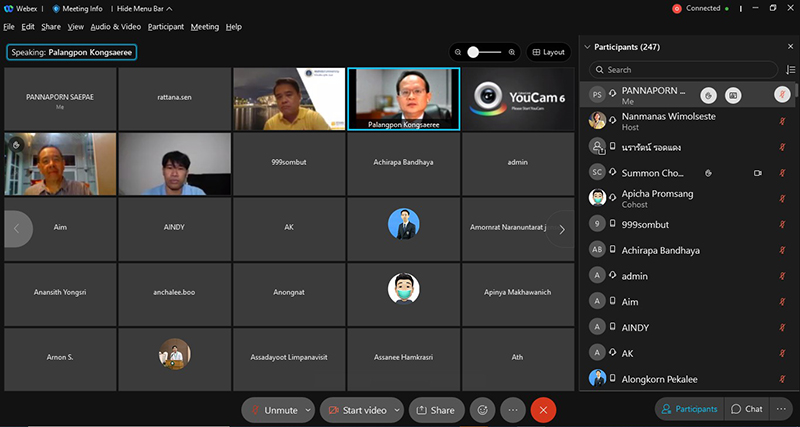The image size is (800, 427).
Task: Toggle the Participants panel button
Action: point(689,409)
